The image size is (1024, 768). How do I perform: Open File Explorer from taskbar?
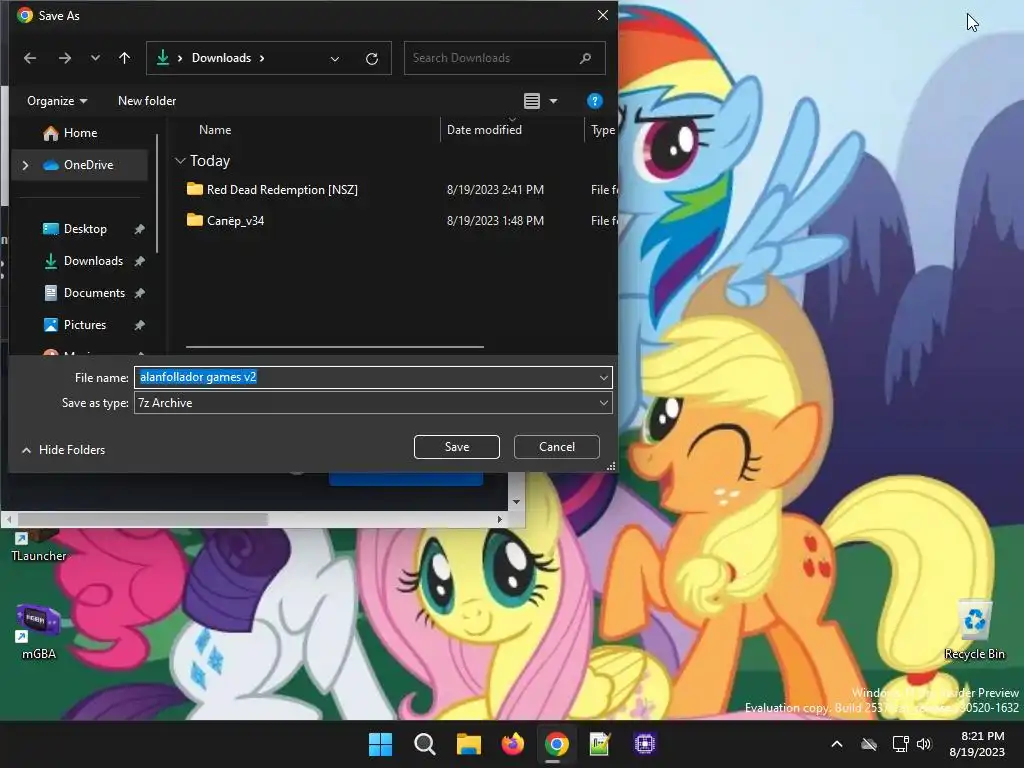pyautogui.click(x=468, y=744)
